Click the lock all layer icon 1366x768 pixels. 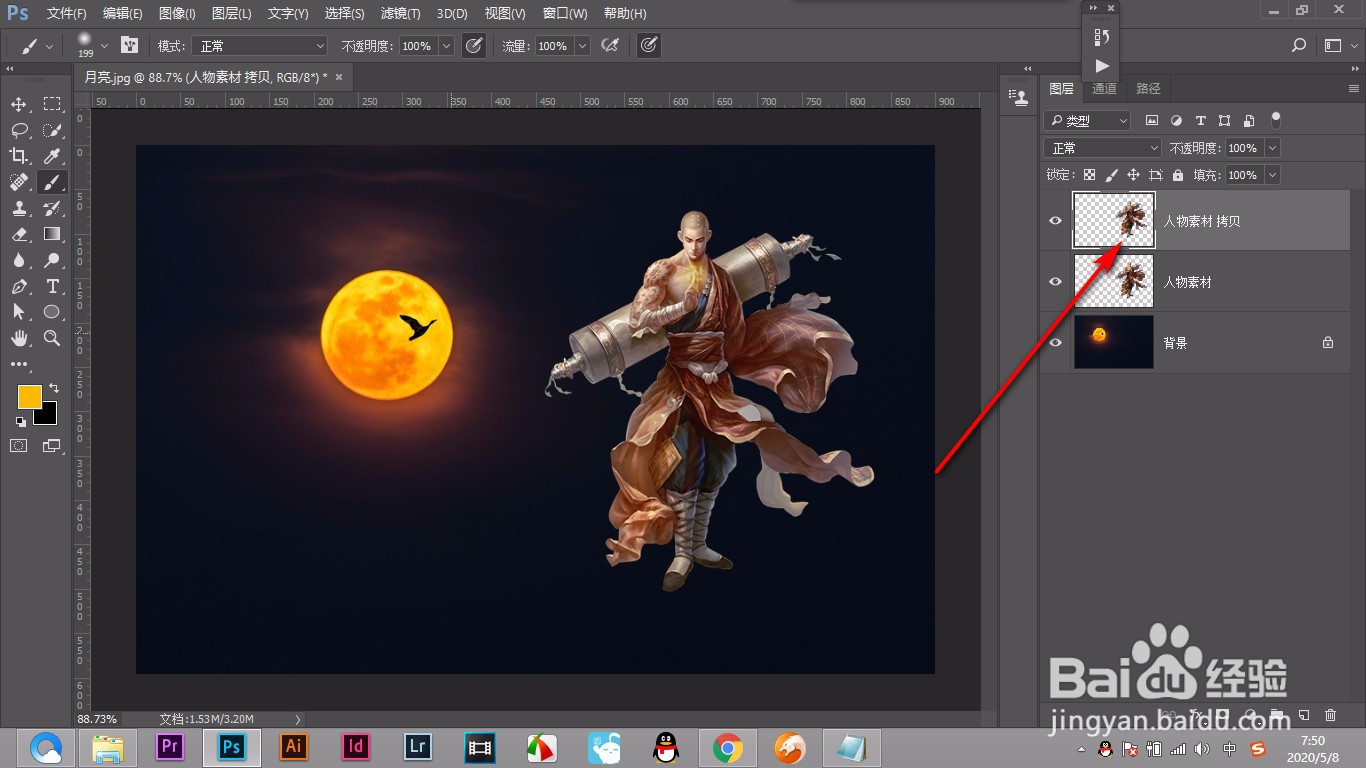(1177, 175)
